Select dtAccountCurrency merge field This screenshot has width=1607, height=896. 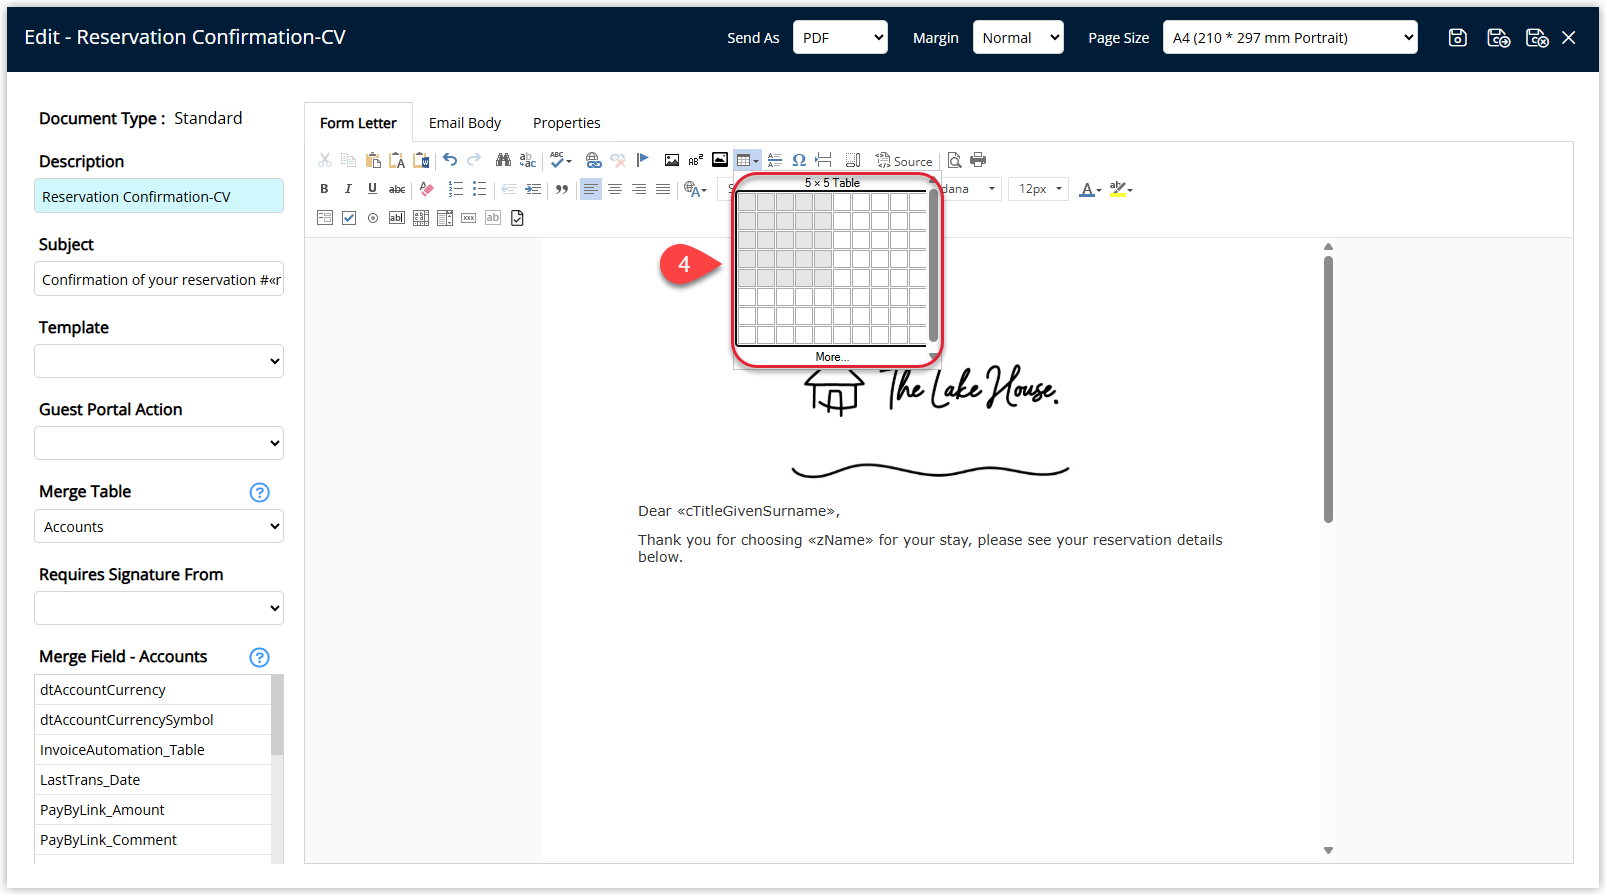(153, 690)
